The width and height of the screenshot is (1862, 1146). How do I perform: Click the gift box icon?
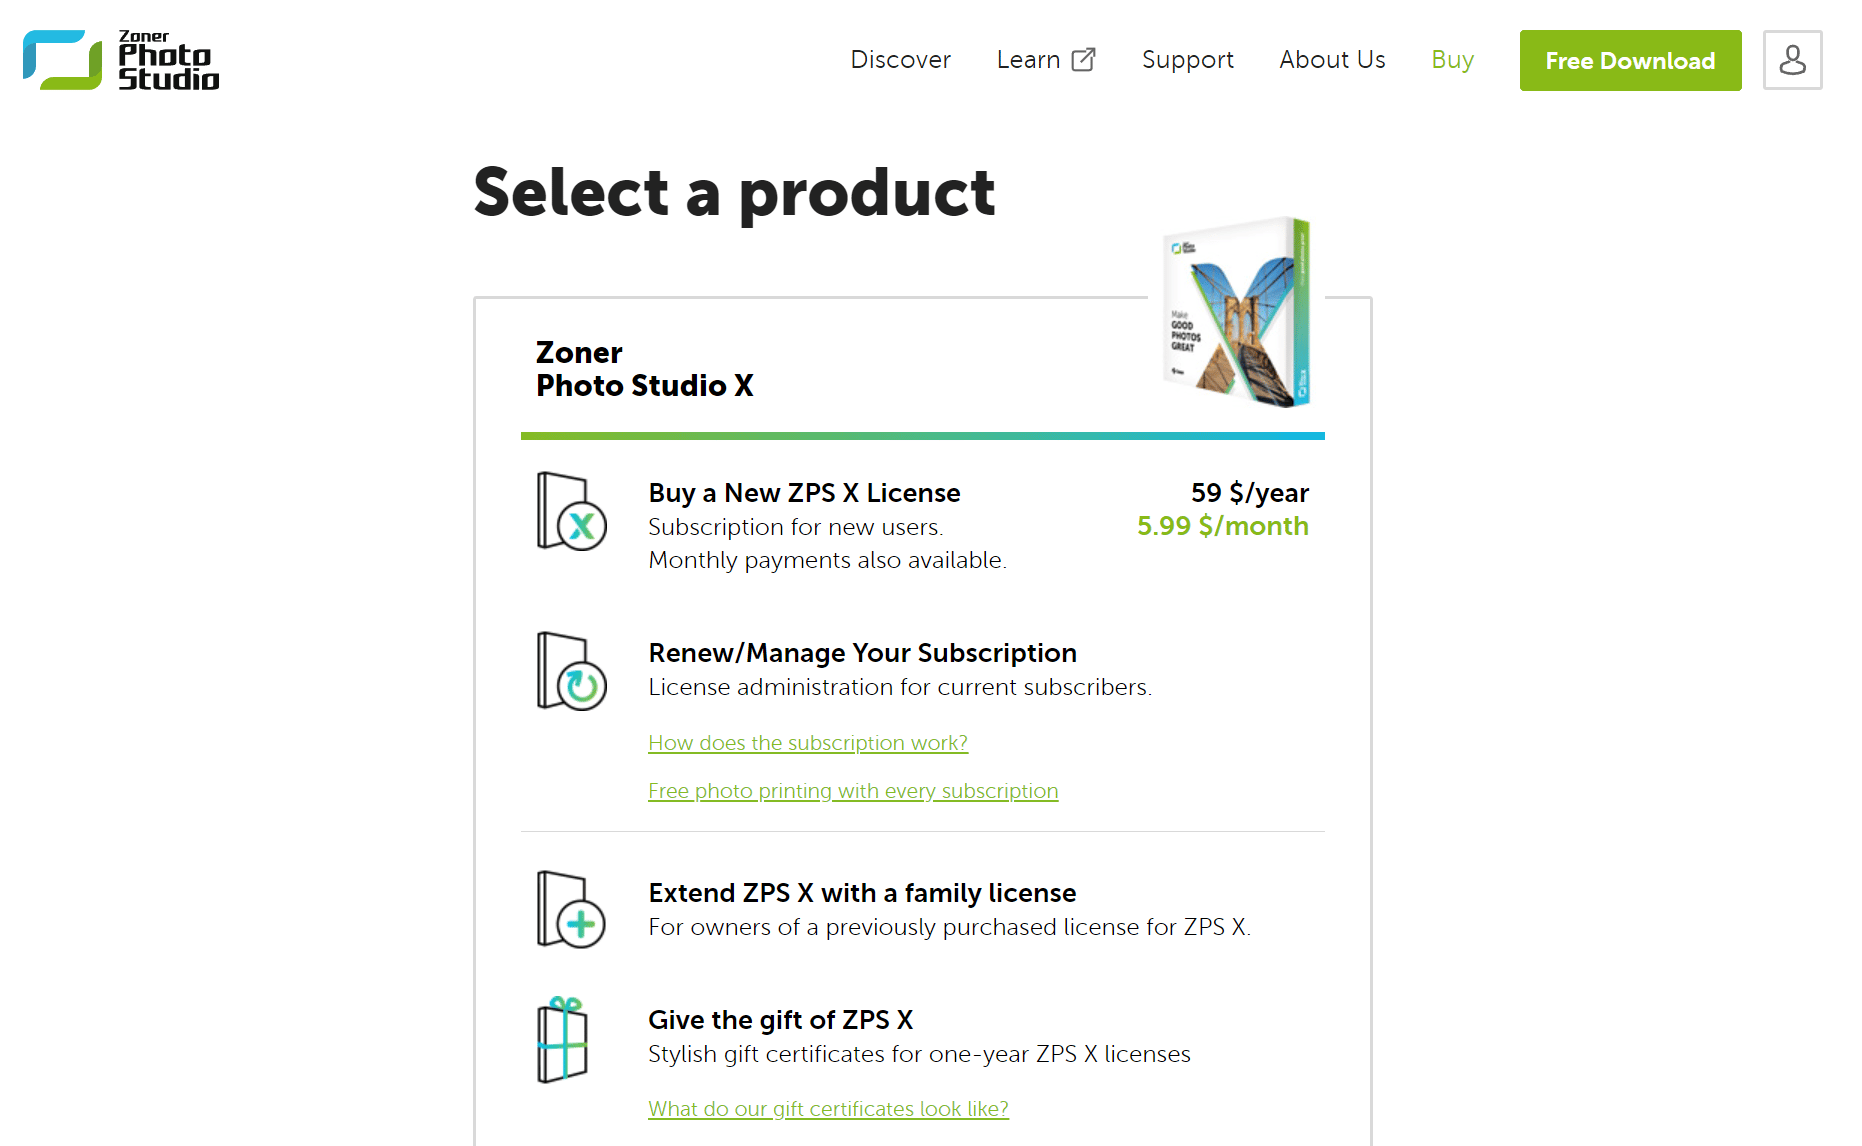563,1040
